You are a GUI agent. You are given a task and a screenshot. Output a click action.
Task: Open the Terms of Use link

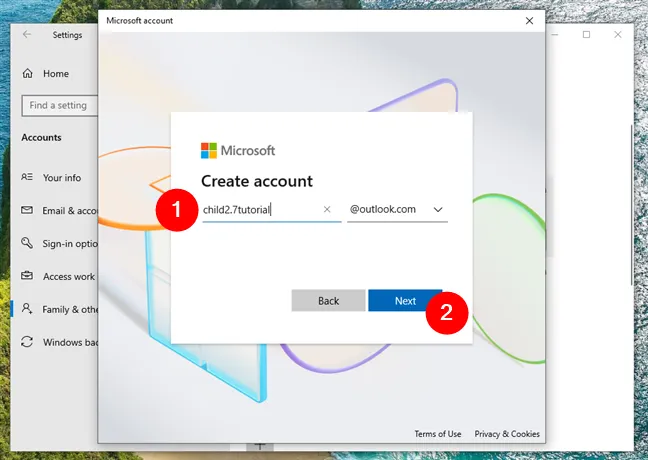point(438,434)
